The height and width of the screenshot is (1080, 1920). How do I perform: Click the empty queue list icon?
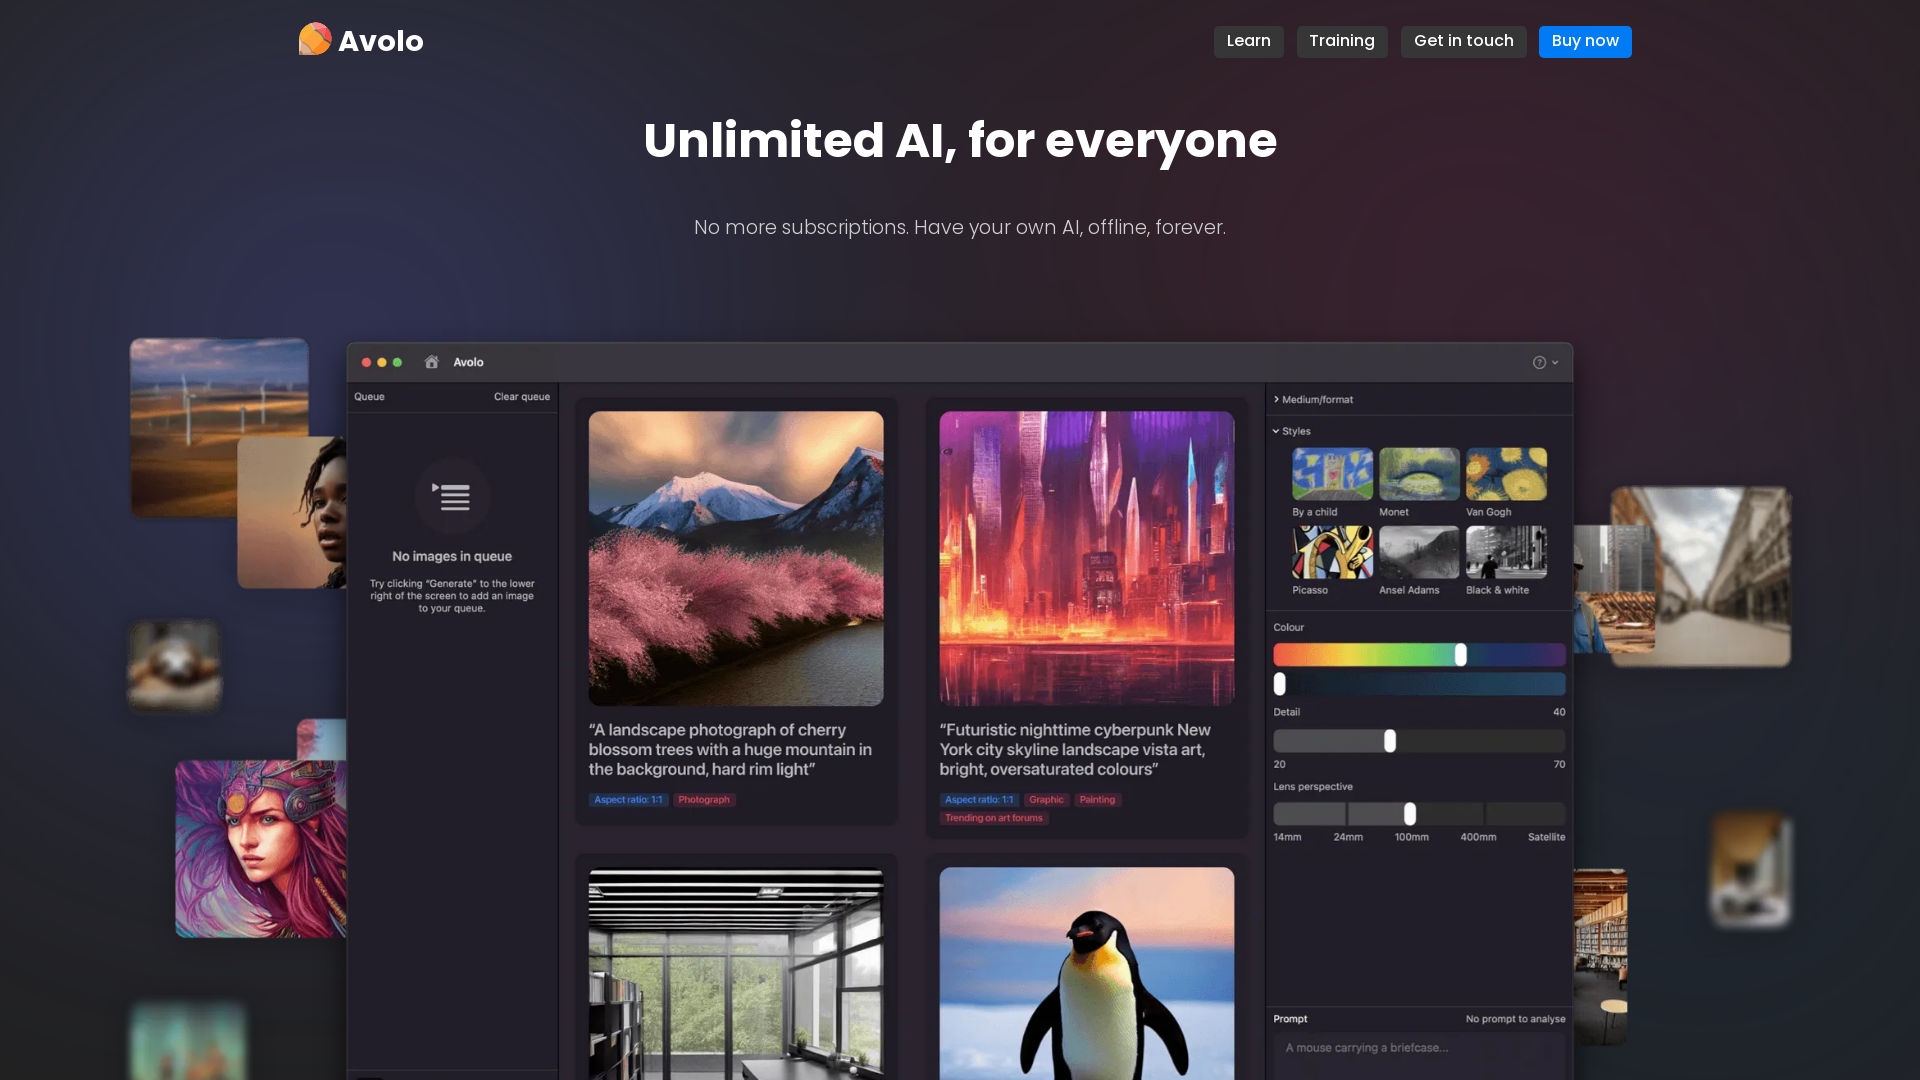tap(452, 496)
